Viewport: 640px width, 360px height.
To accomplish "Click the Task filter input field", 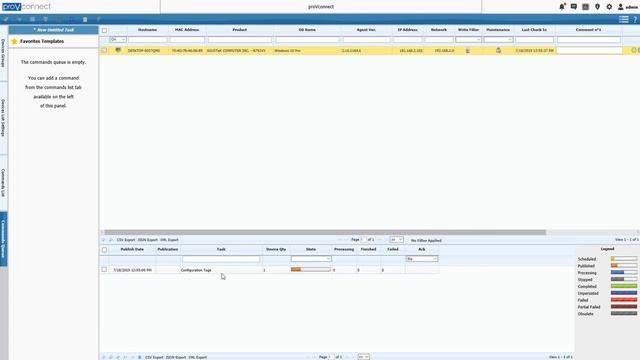I will (221, 259).
